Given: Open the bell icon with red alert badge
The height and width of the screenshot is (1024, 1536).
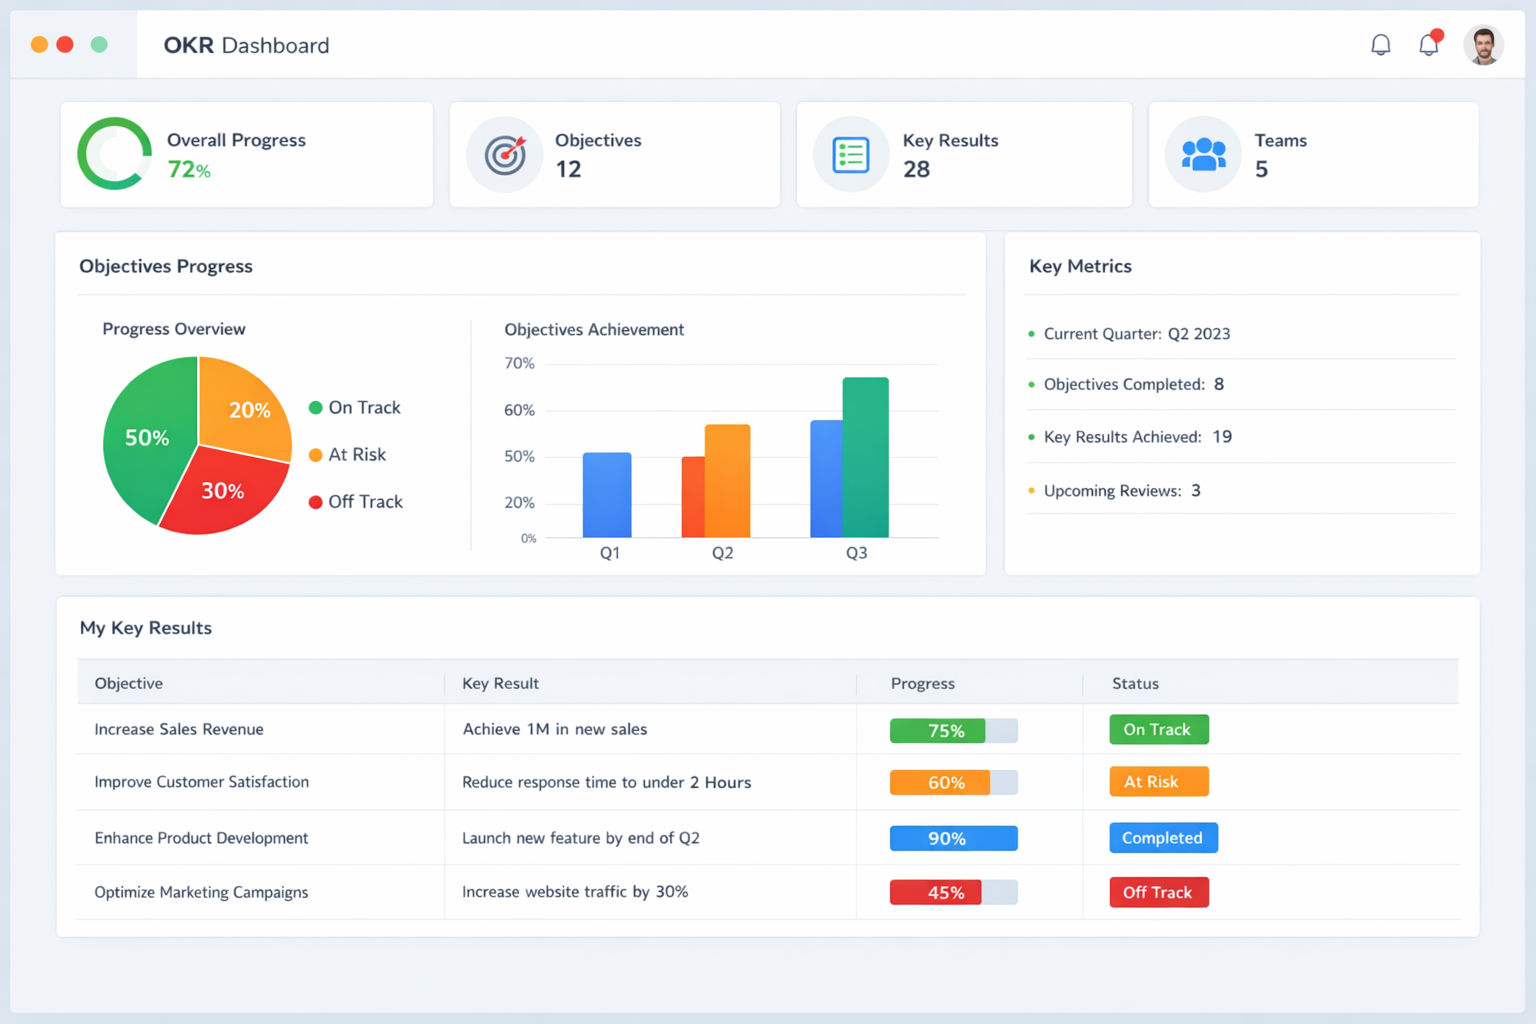Looking at the screenshot, I should point(1428,44).
